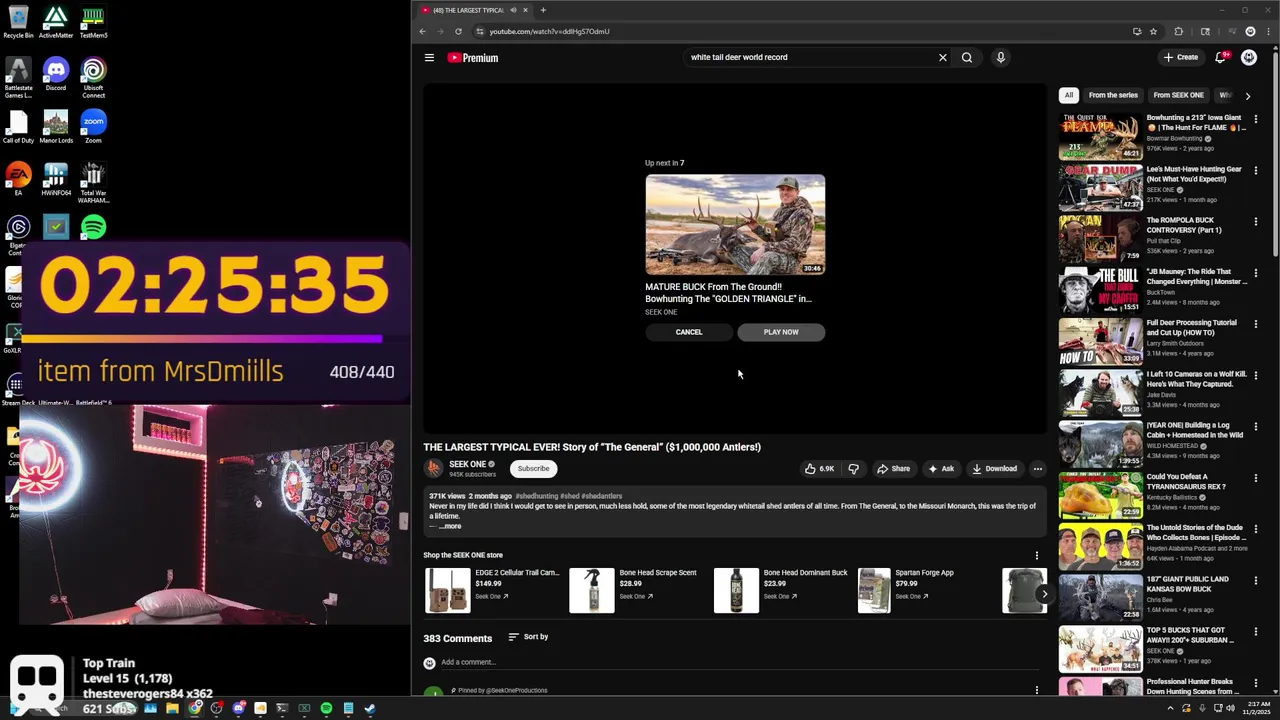
Task: Open the YouTube notifications bell
Action: [1220, 58]
